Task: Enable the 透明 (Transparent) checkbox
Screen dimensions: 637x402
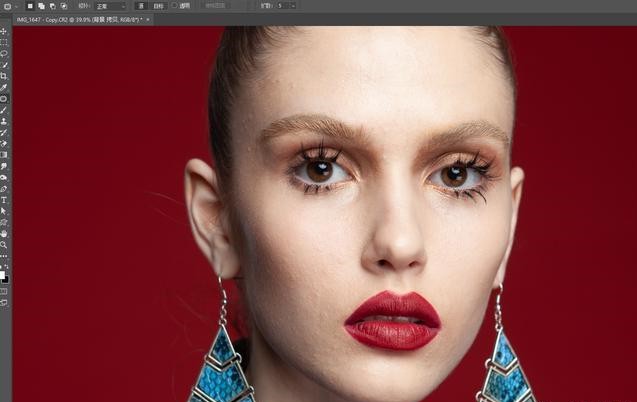Action: click(174, 5)
